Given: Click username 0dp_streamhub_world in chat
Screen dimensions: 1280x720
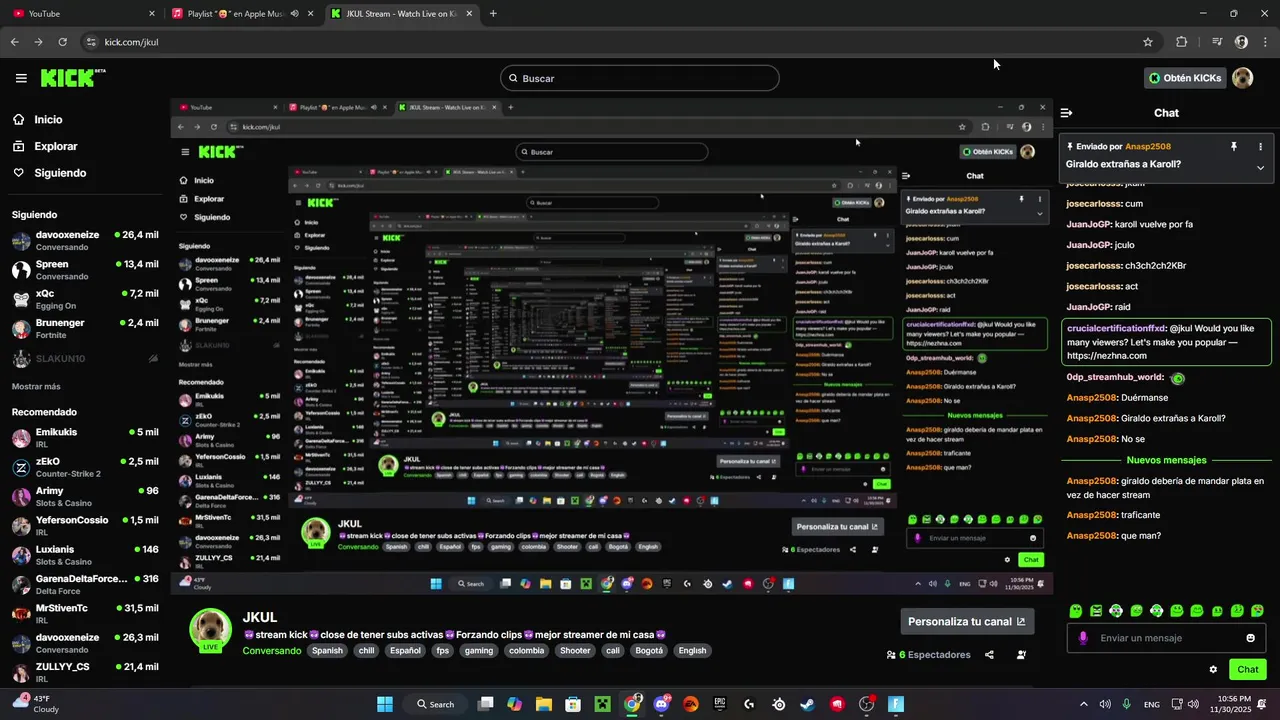Looking at the screenshot, I should click(x=1115, y=378).
